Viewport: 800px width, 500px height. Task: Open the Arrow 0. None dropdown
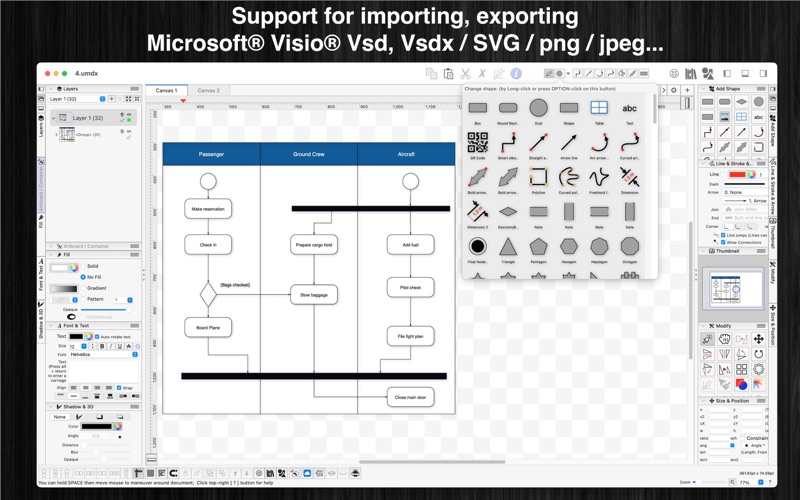click(745, 192)
